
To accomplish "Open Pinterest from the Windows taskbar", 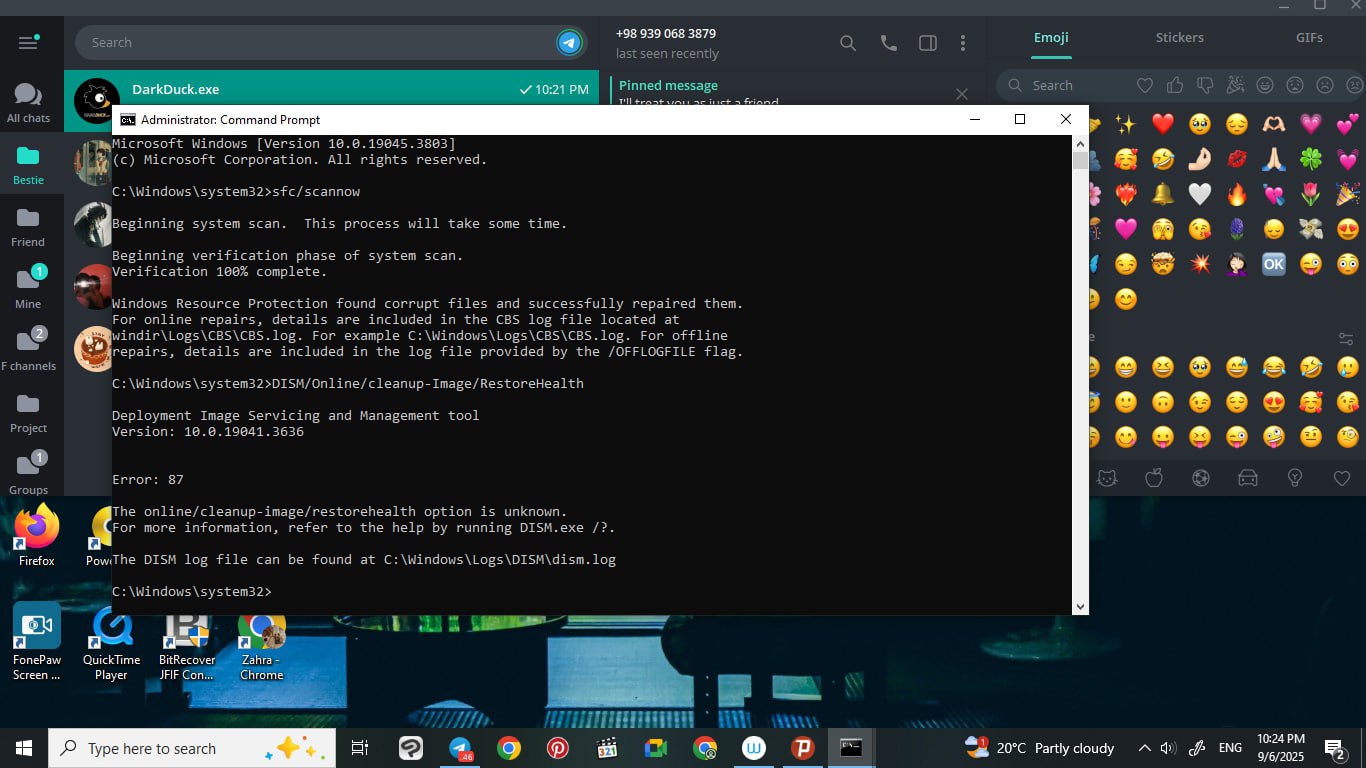I will (x=558, y=748).
